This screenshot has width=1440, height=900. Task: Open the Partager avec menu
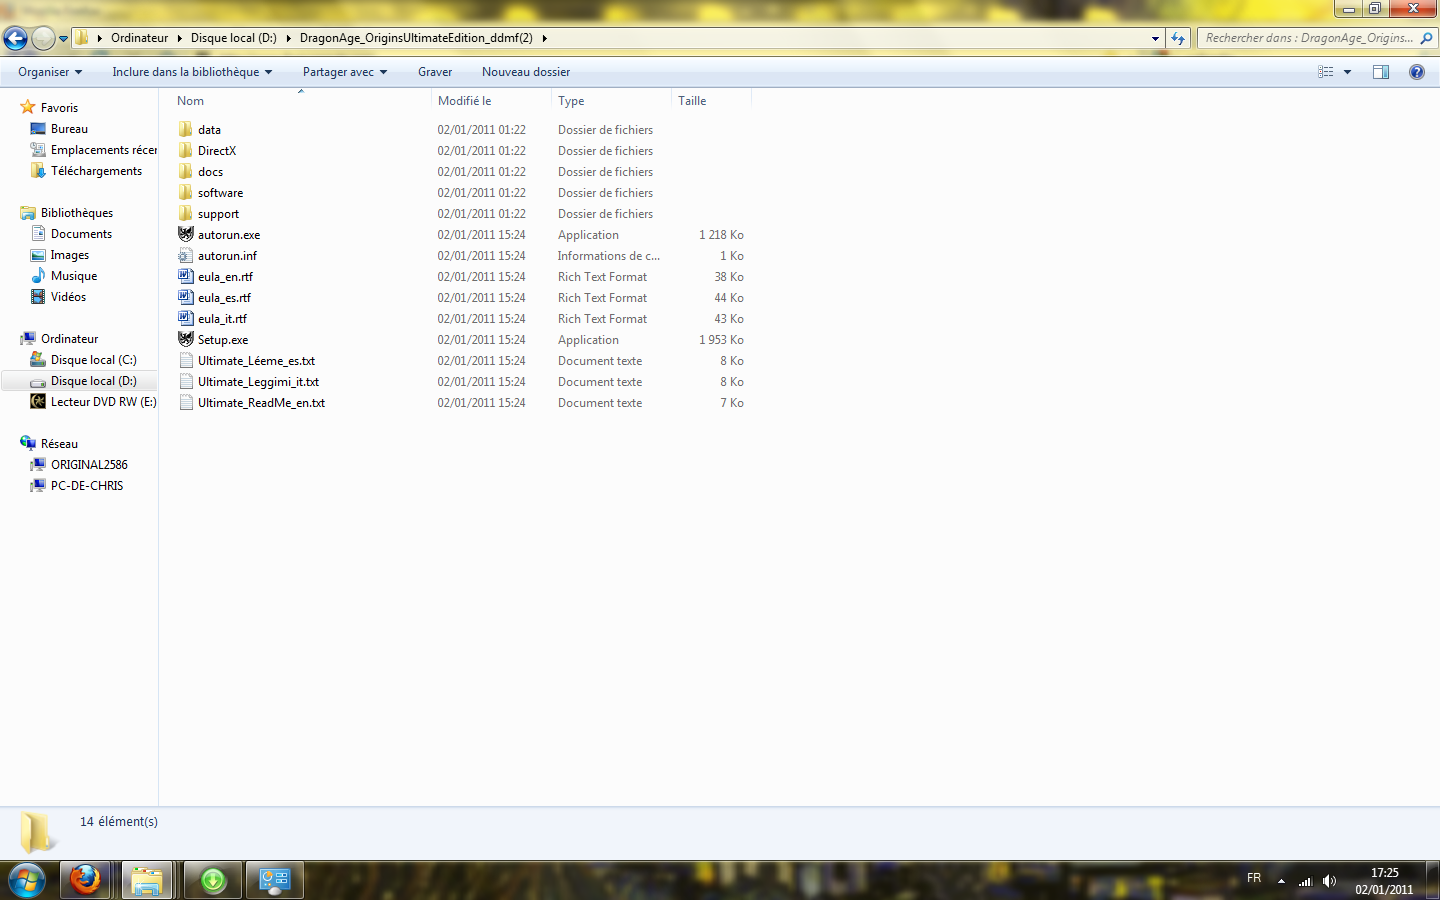pos(345,72)
